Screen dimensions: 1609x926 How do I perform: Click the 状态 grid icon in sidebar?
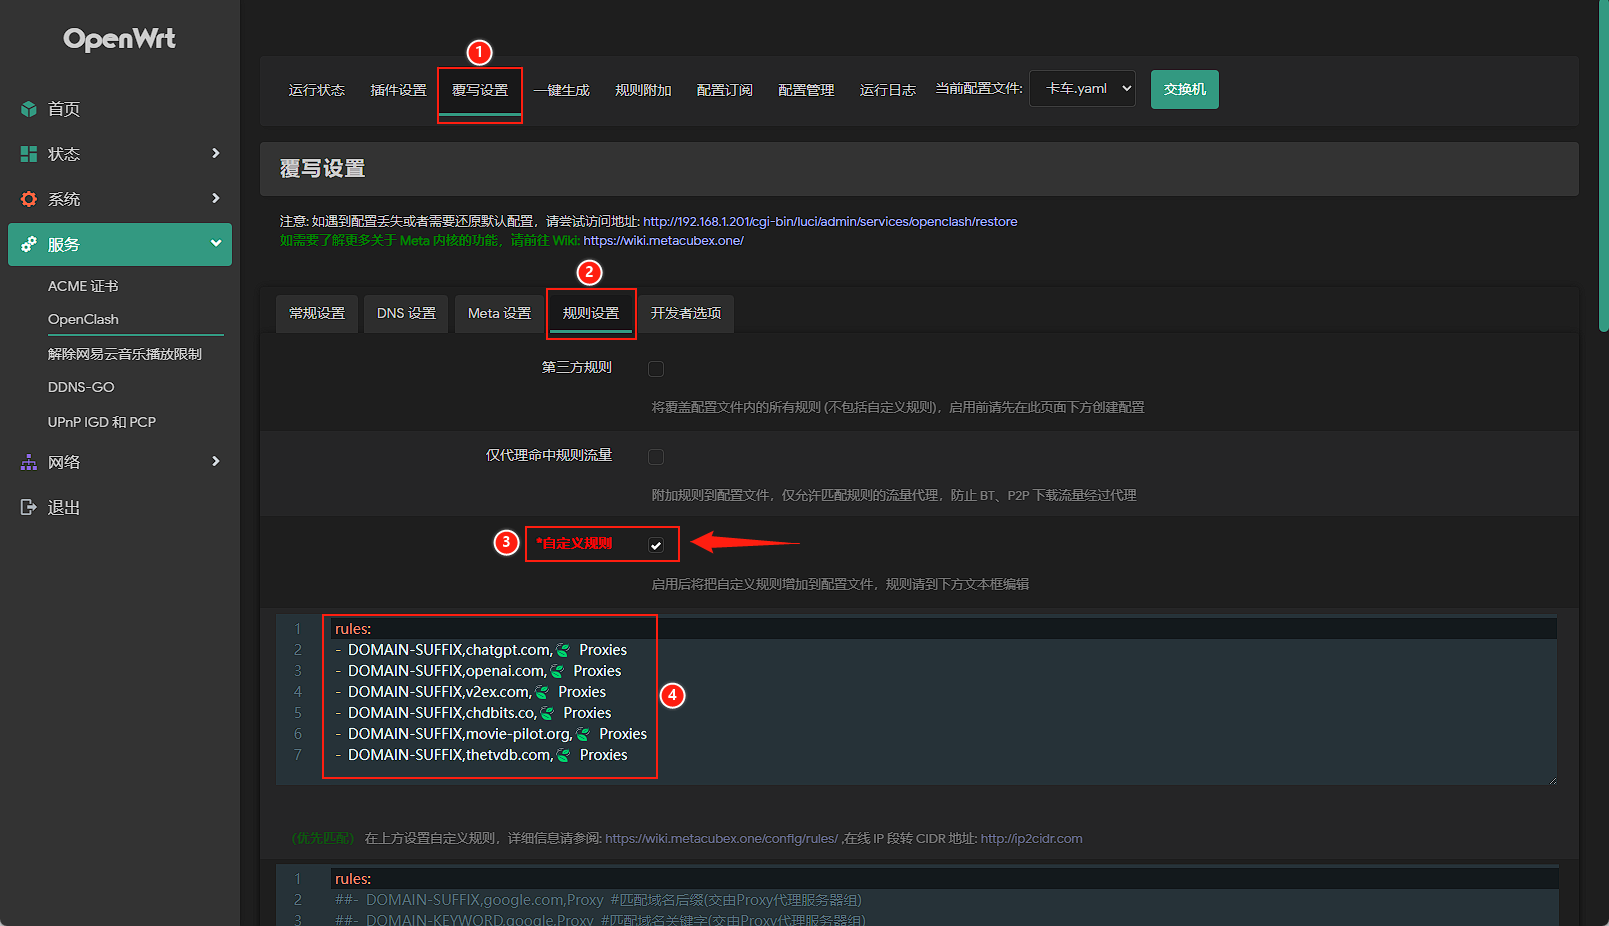[29, 154]
